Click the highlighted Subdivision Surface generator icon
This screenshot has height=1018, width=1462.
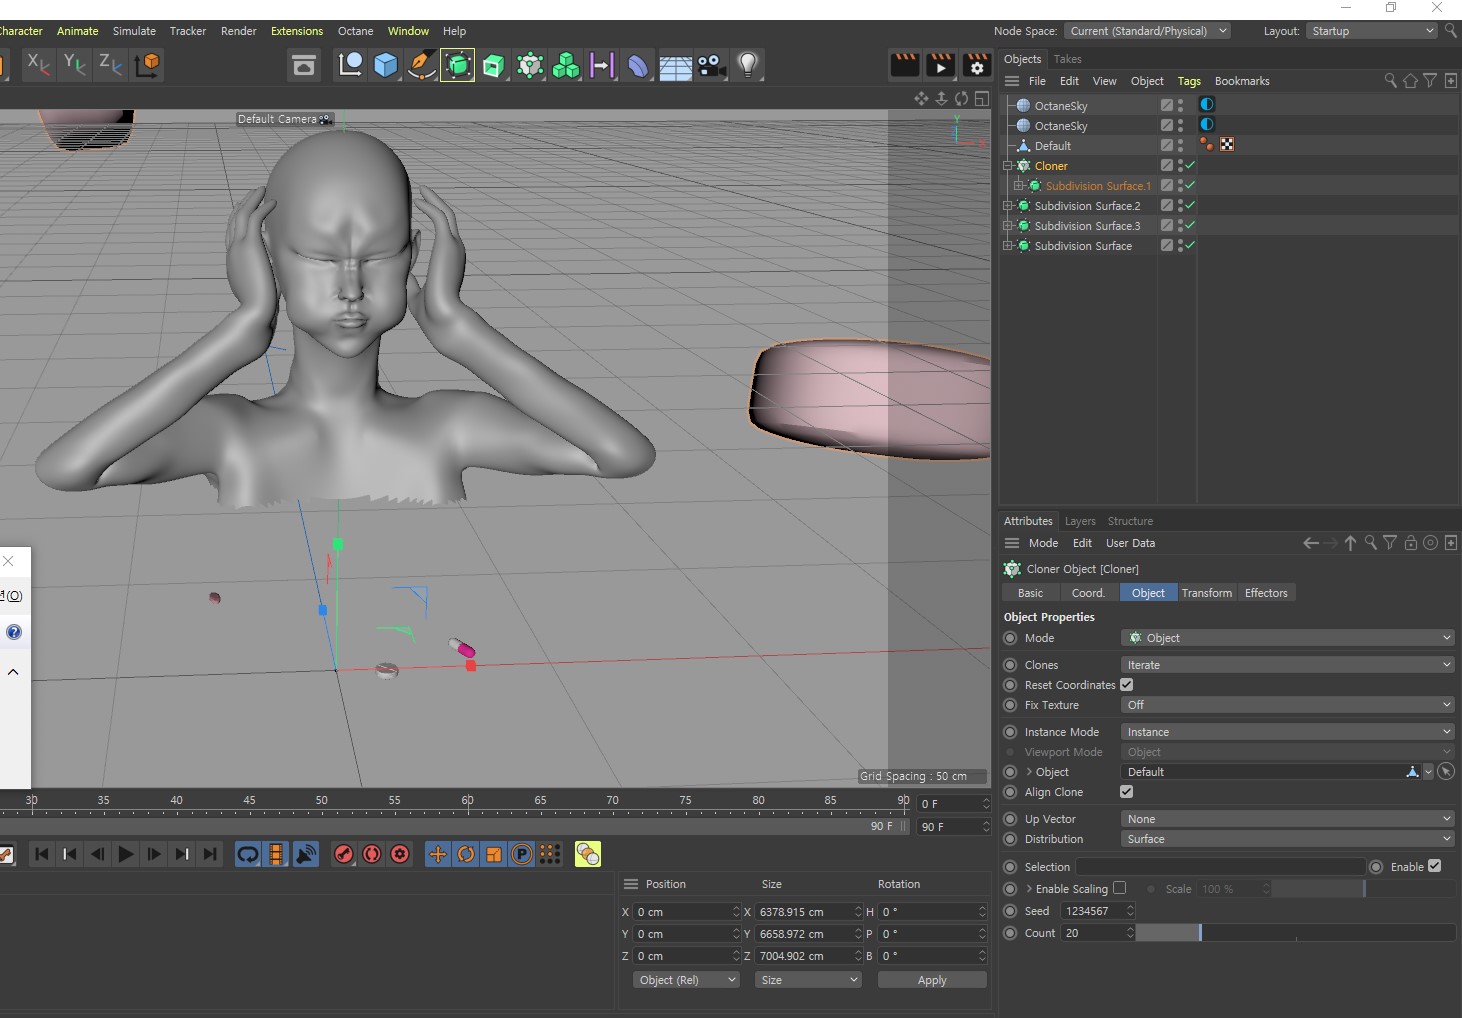pos(457,66)
